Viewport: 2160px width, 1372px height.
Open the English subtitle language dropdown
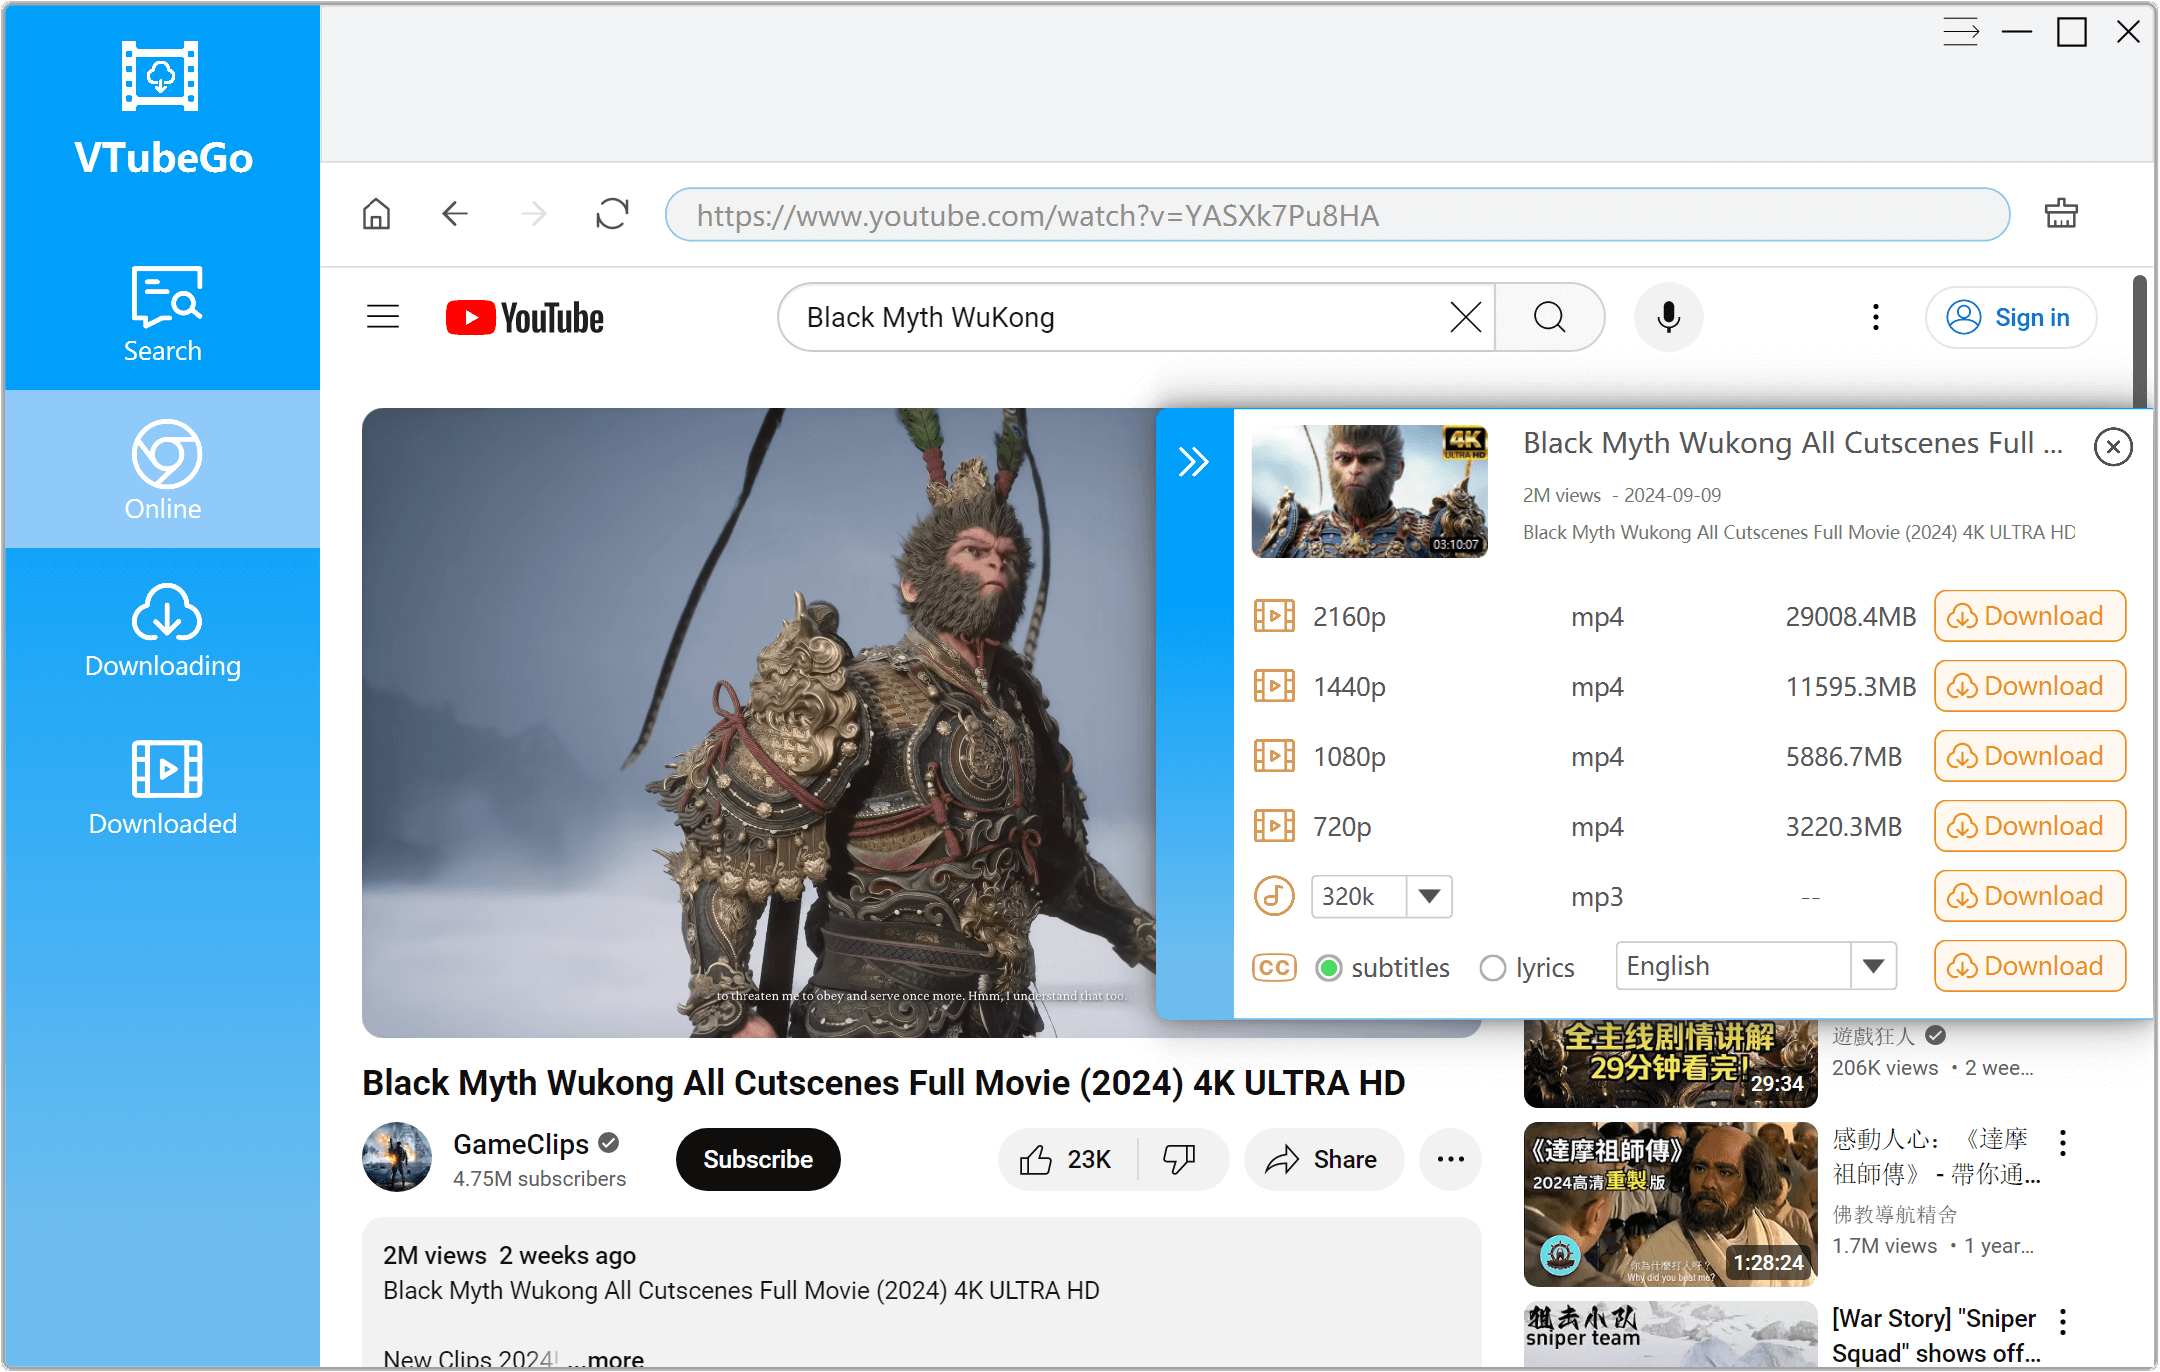click(1873, 965)
